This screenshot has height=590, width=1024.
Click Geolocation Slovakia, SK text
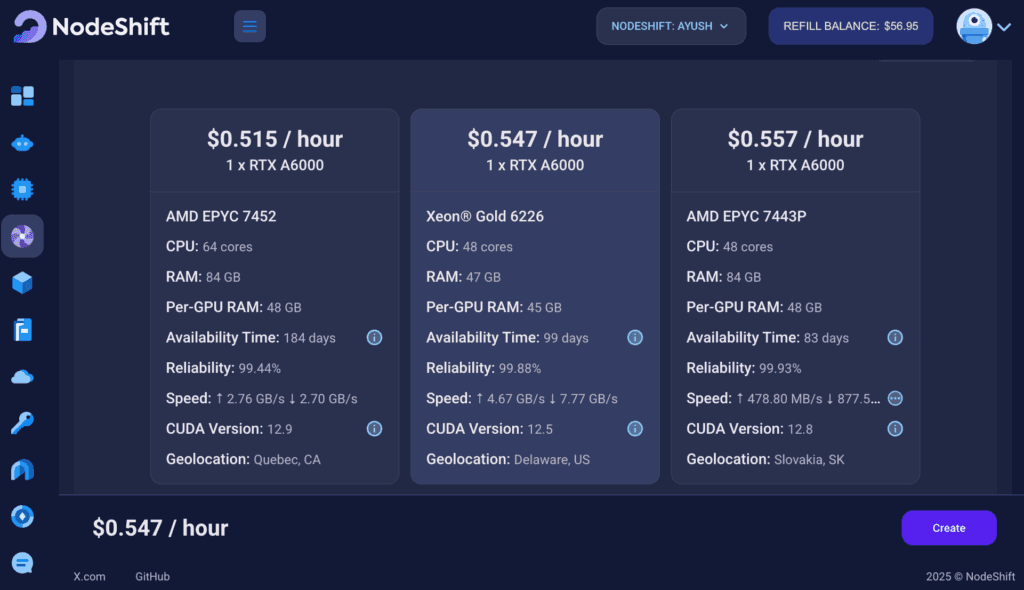(x=765, y=459)
